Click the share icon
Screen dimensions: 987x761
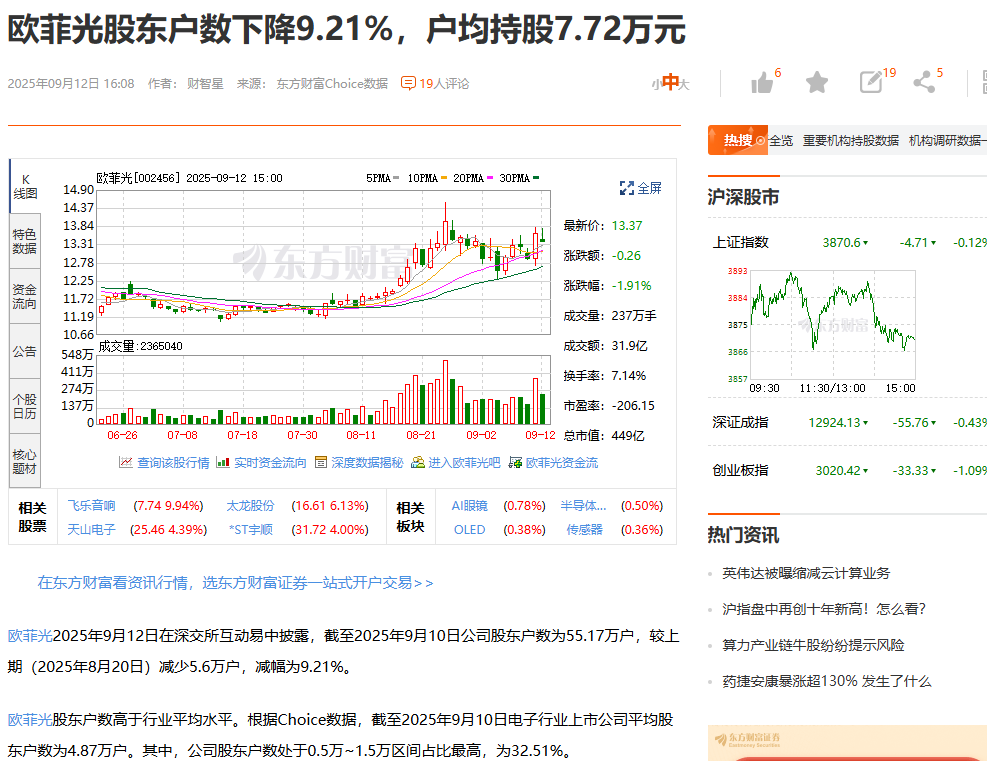tap(924, 82)
